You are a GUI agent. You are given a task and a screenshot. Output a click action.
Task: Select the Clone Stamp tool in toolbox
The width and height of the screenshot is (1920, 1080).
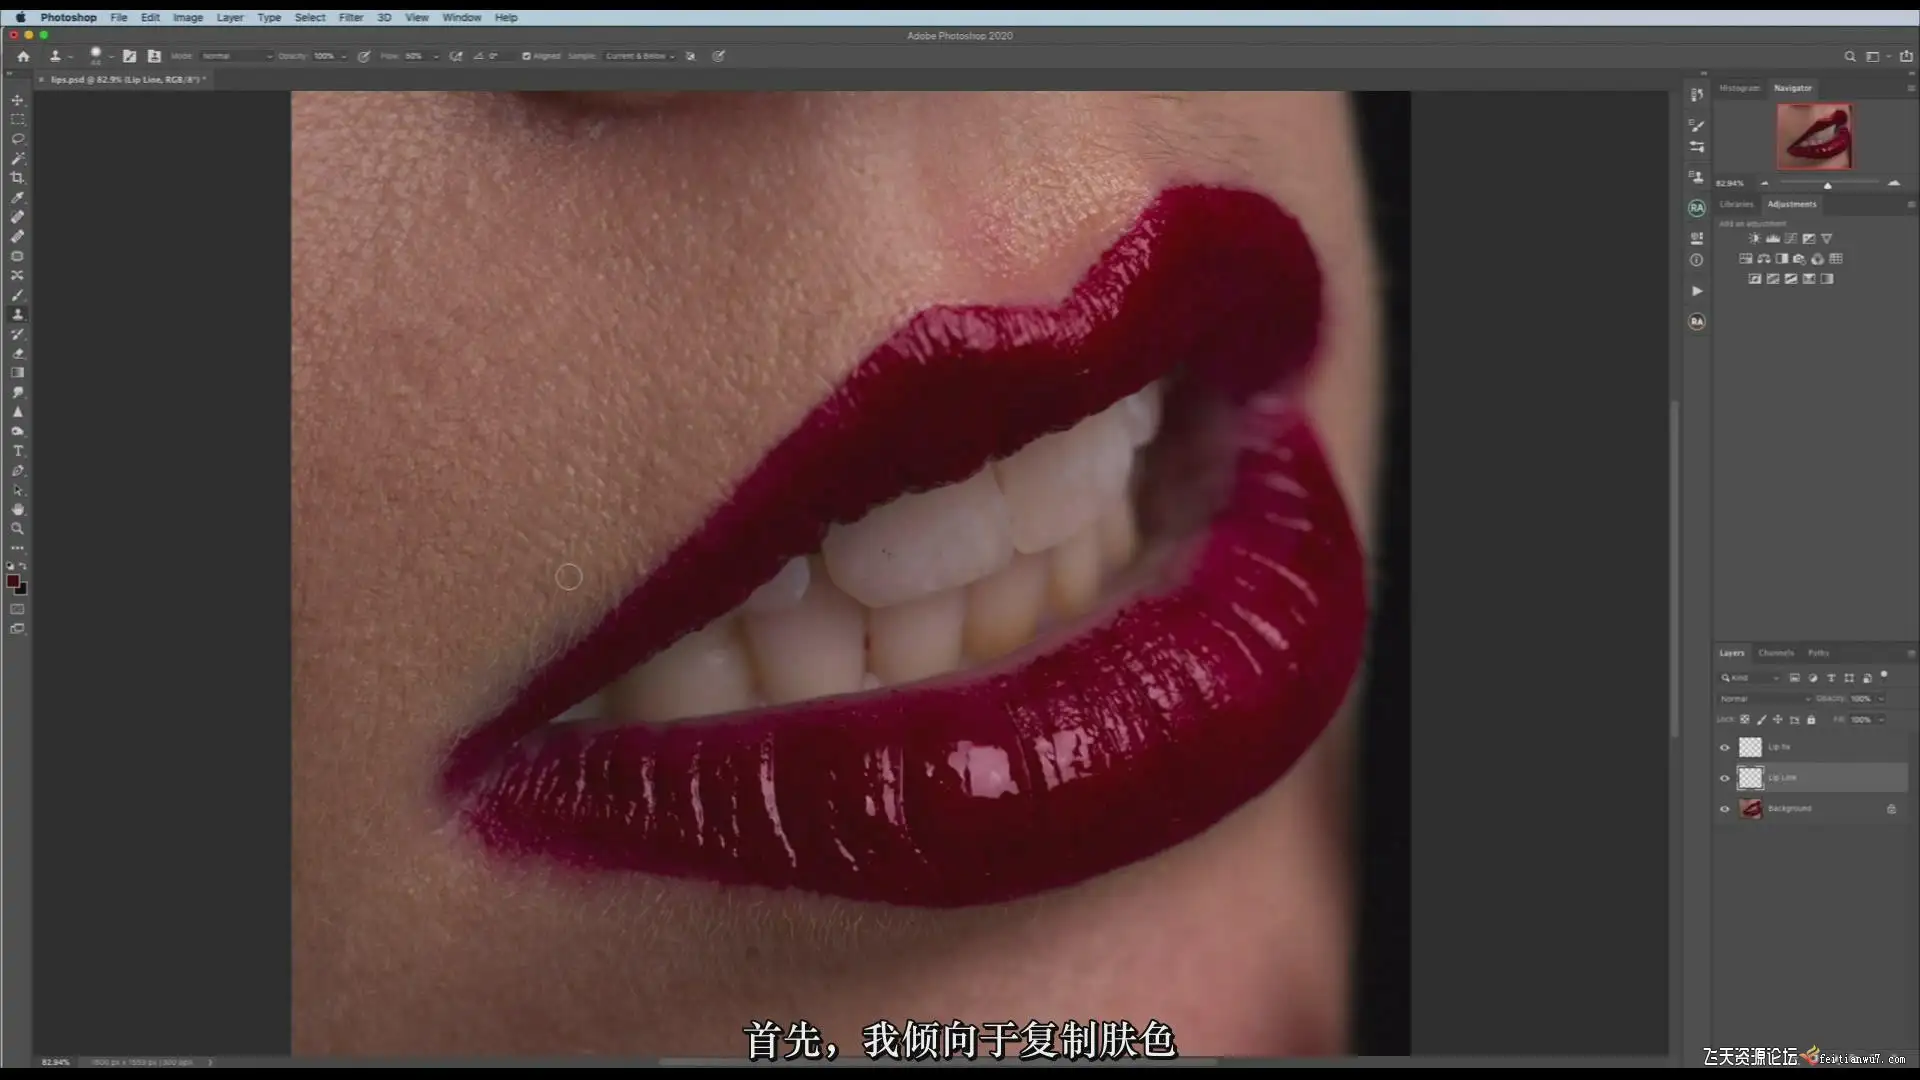coord(17,314)
